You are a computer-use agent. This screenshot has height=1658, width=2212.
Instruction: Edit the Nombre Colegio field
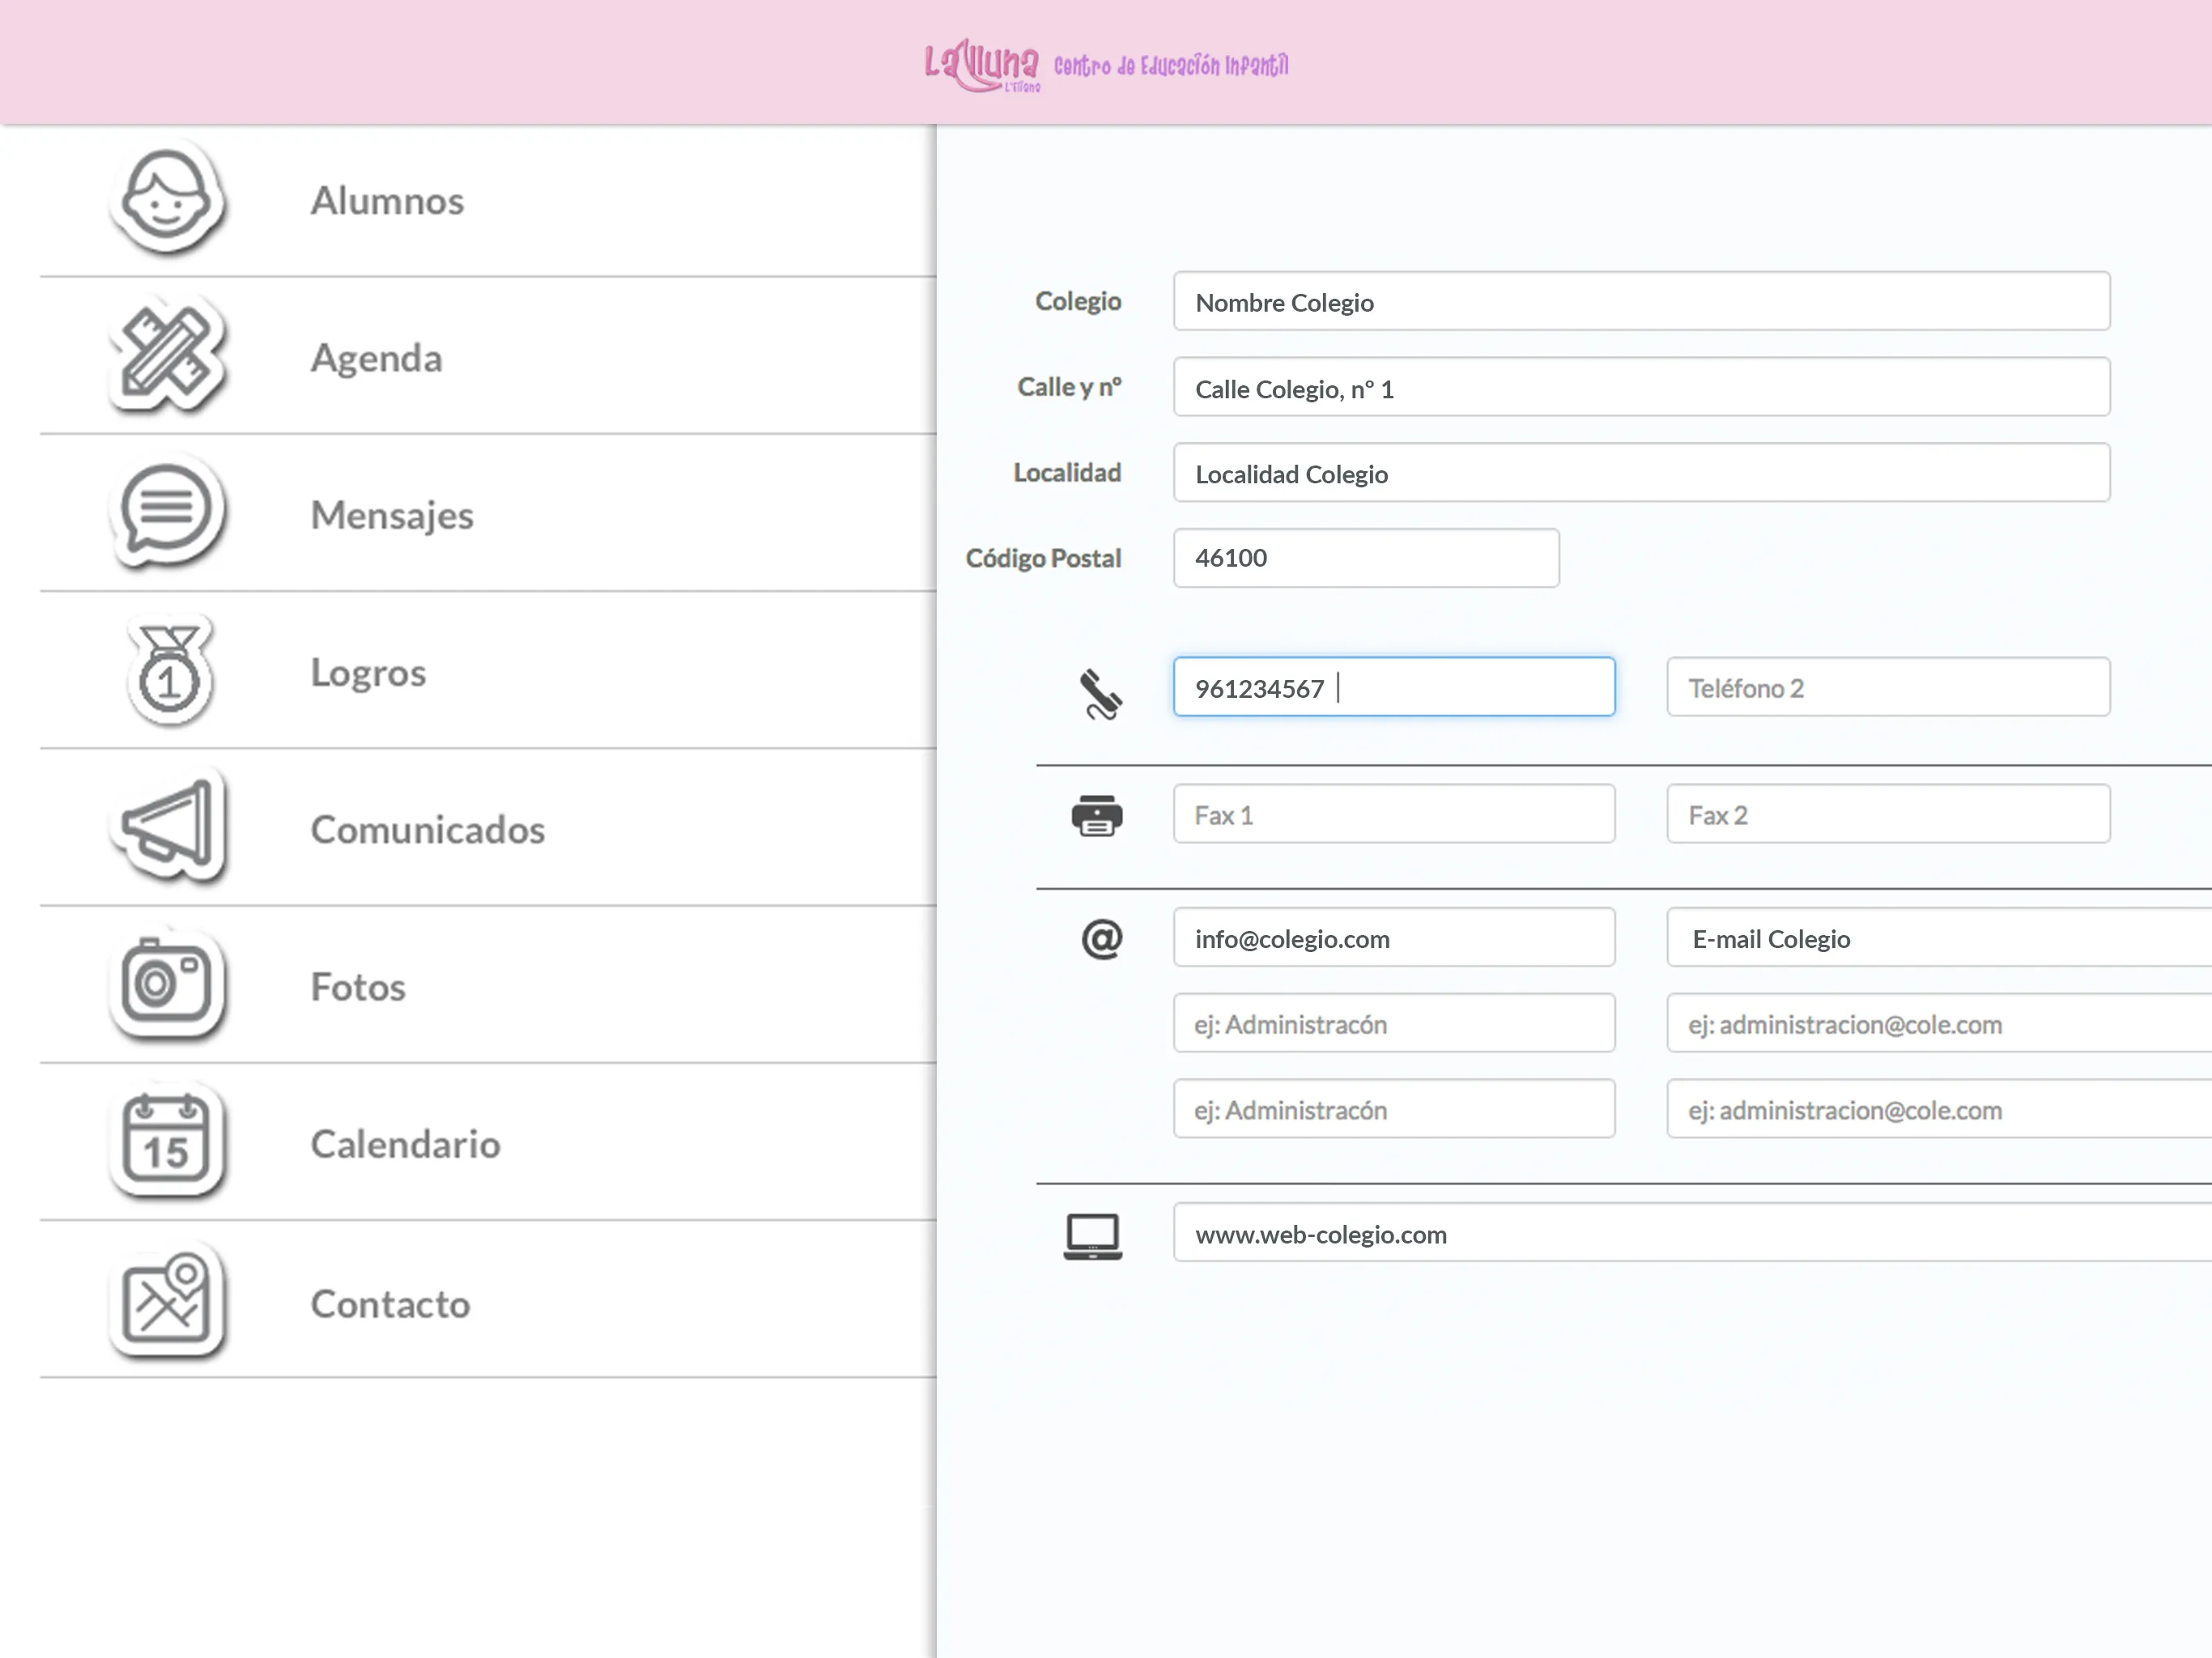click(1641, 301)
